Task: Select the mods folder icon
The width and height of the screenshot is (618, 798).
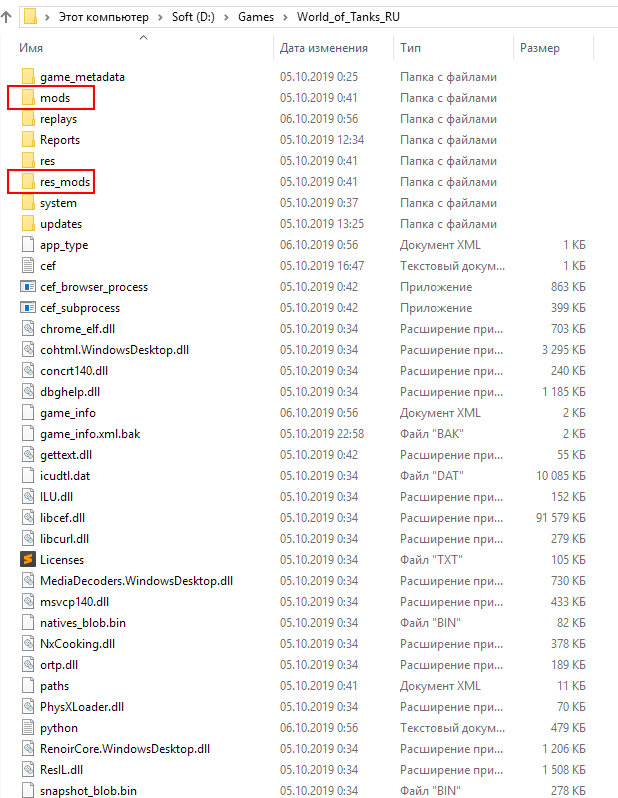Action: click(29, 98)
